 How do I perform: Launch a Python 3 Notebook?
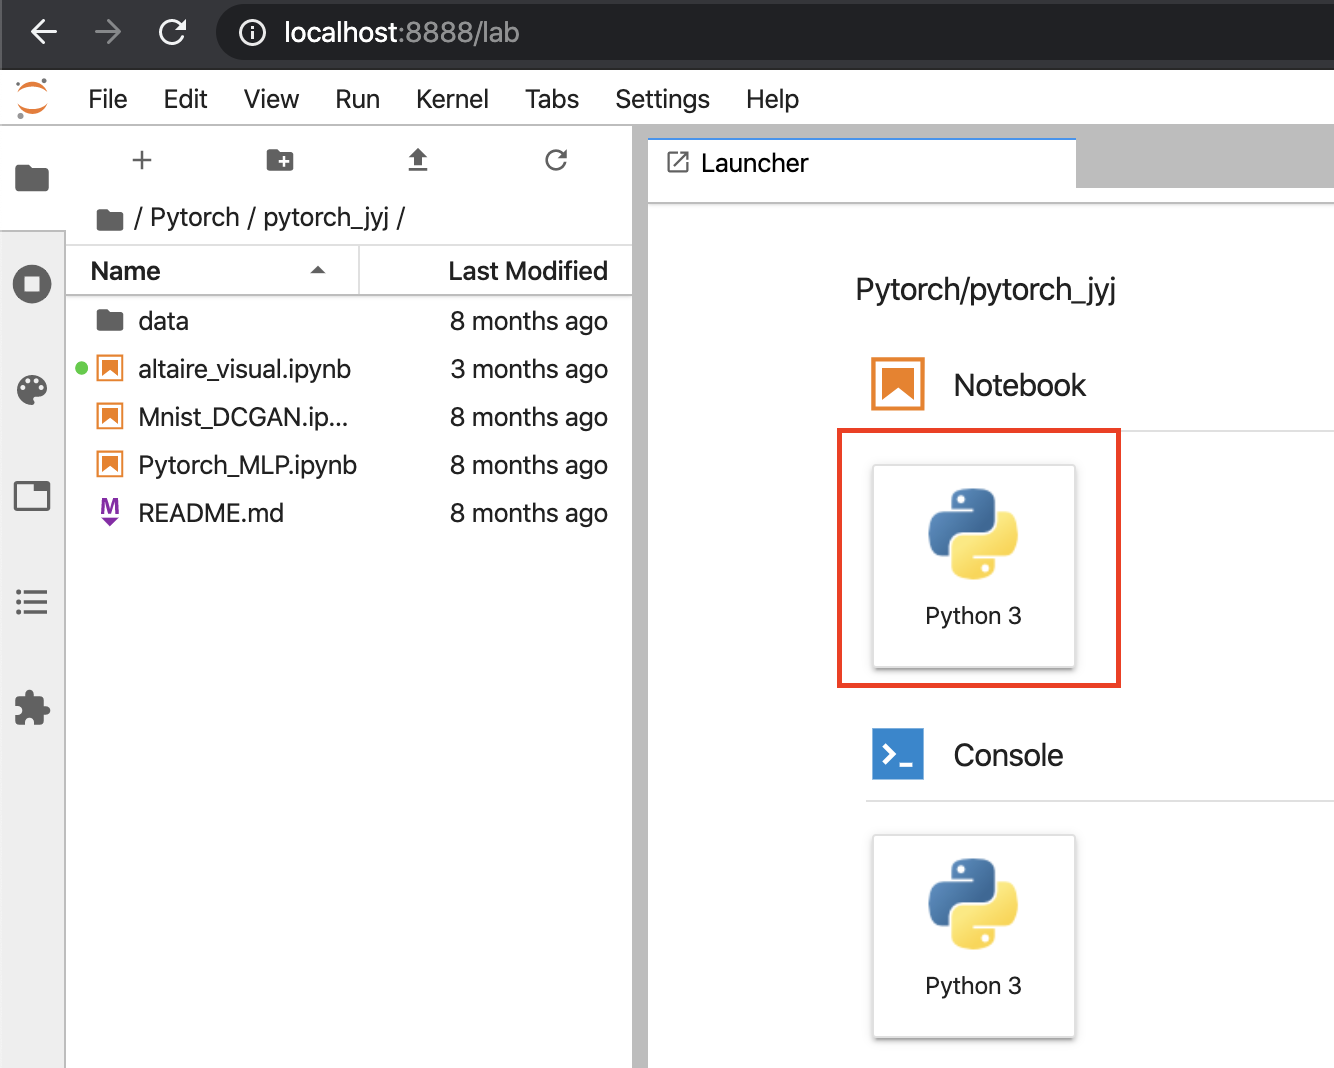point(974,564)
